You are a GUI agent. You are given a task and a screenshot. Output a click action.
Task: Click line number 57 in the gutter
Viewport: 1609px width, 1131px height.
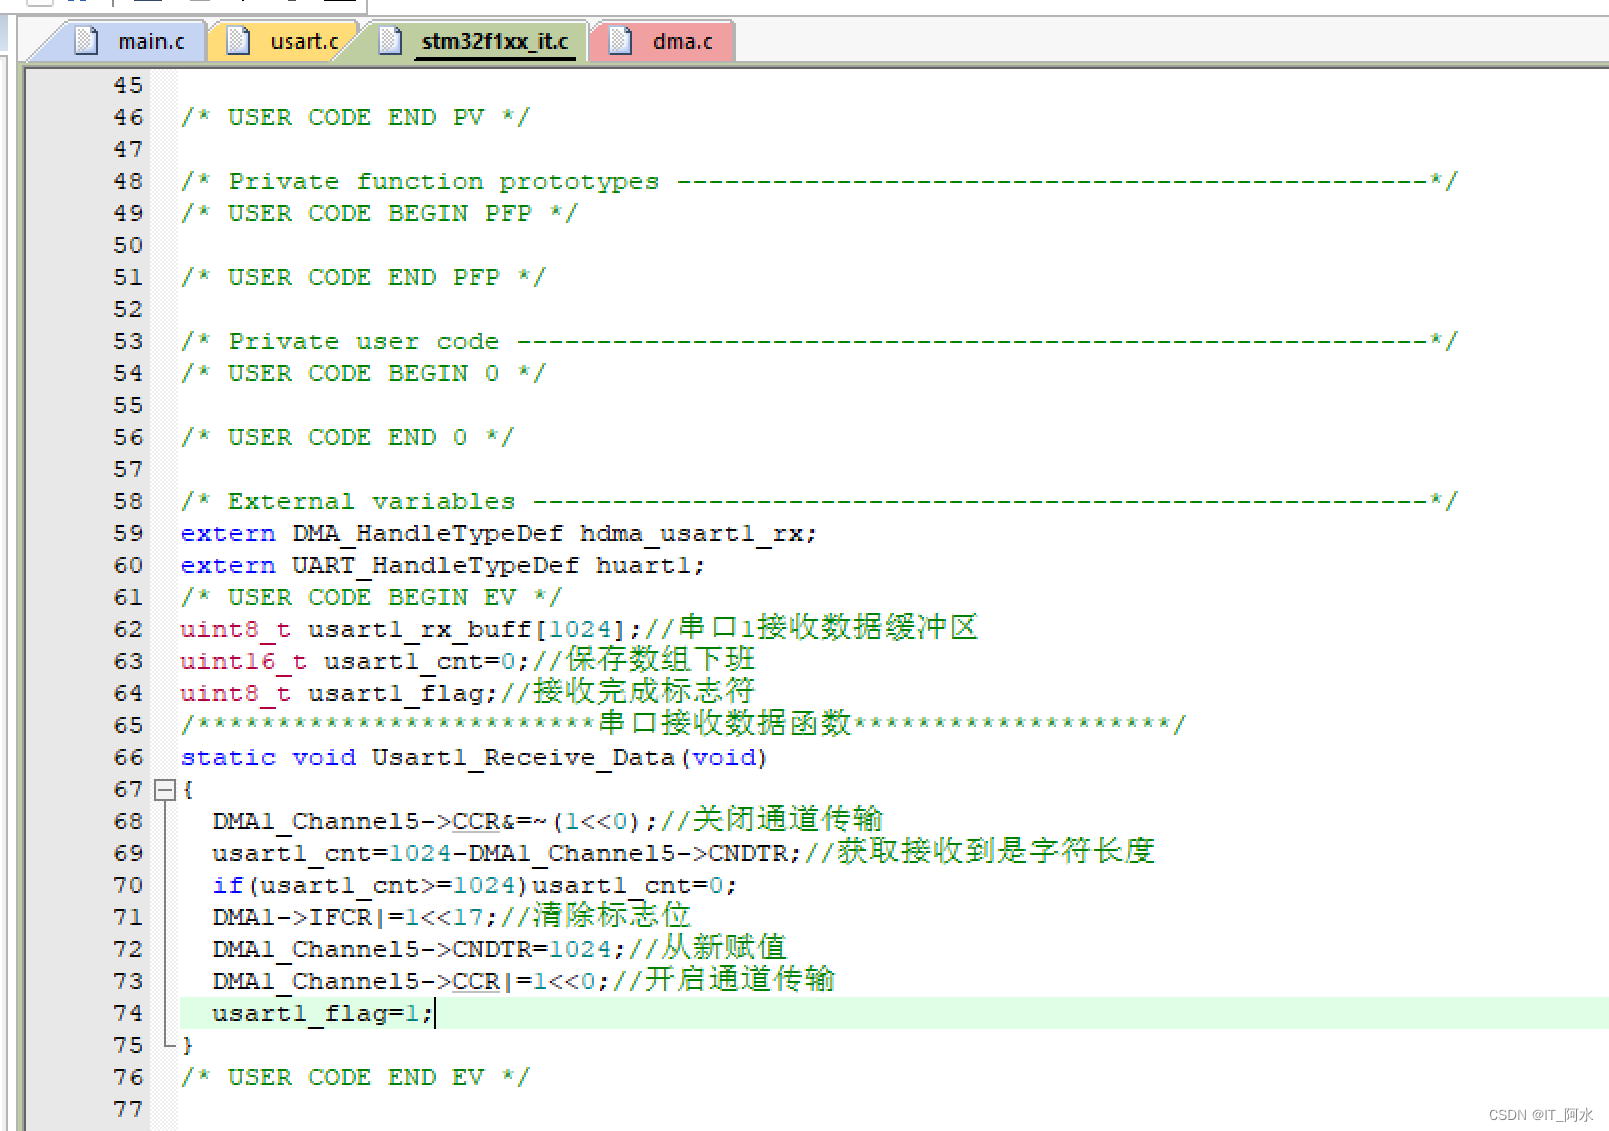[128, 469]
